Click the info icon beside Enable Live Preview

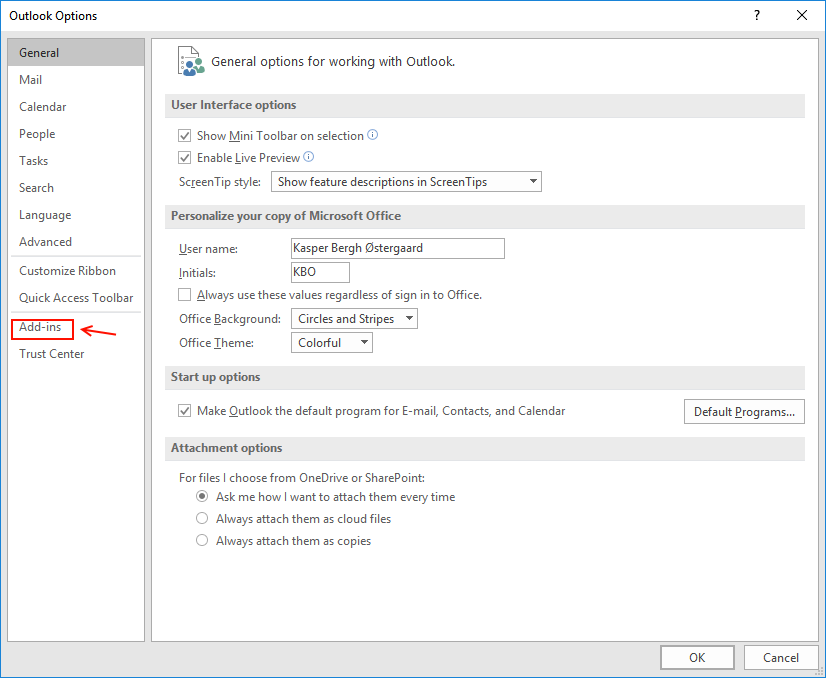click(309, 156)
